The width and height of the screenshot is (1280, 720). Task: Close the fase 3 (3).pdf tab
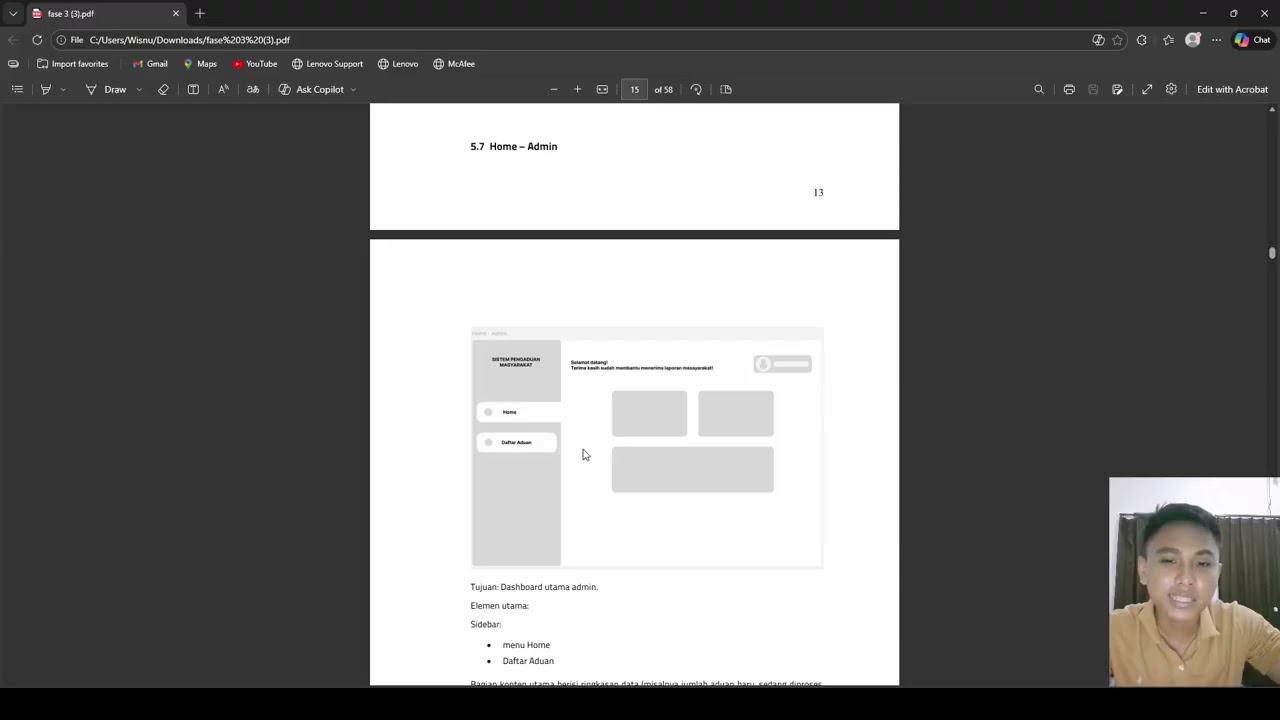(176, 13)
